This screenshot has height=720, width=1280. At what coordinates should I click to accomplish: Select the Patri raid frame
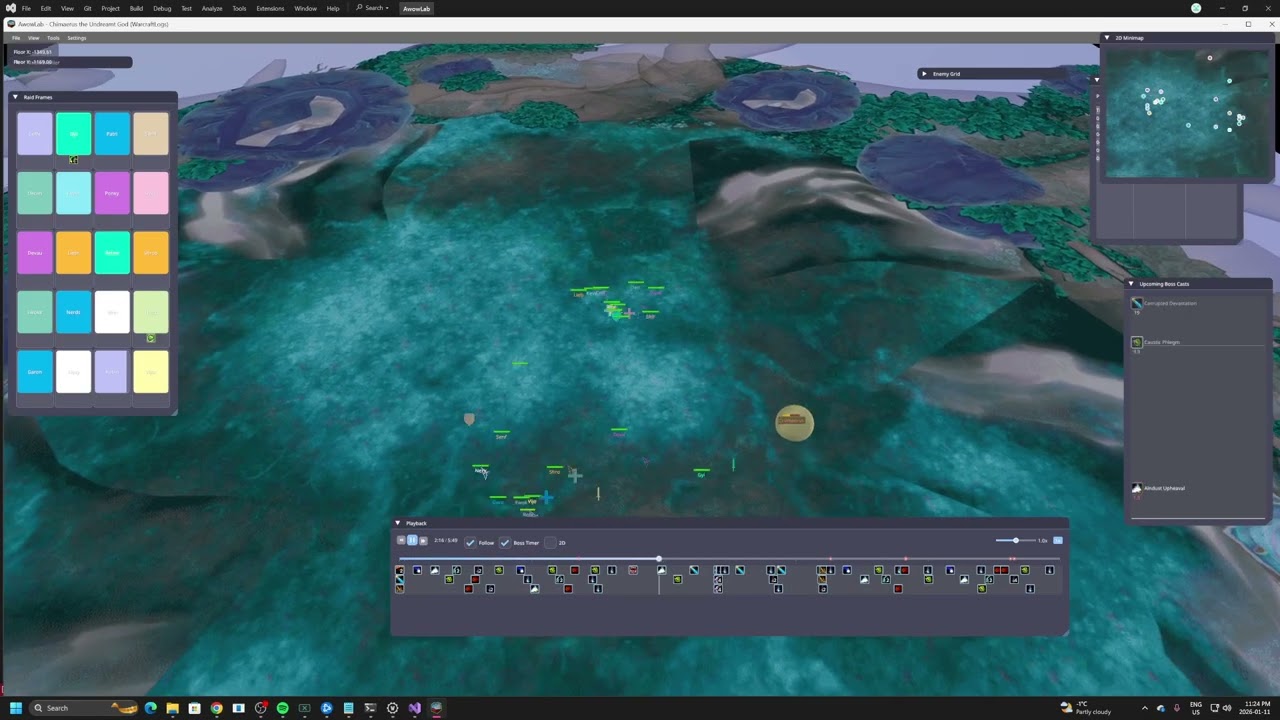tap(112, 133)
